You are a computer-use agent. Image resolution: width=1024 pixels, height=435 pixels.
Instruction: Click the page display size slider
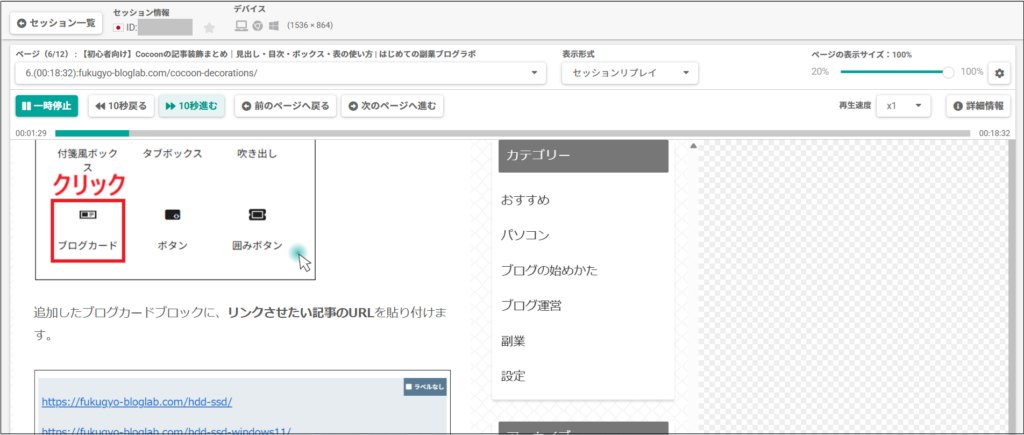tap(895, 72)
